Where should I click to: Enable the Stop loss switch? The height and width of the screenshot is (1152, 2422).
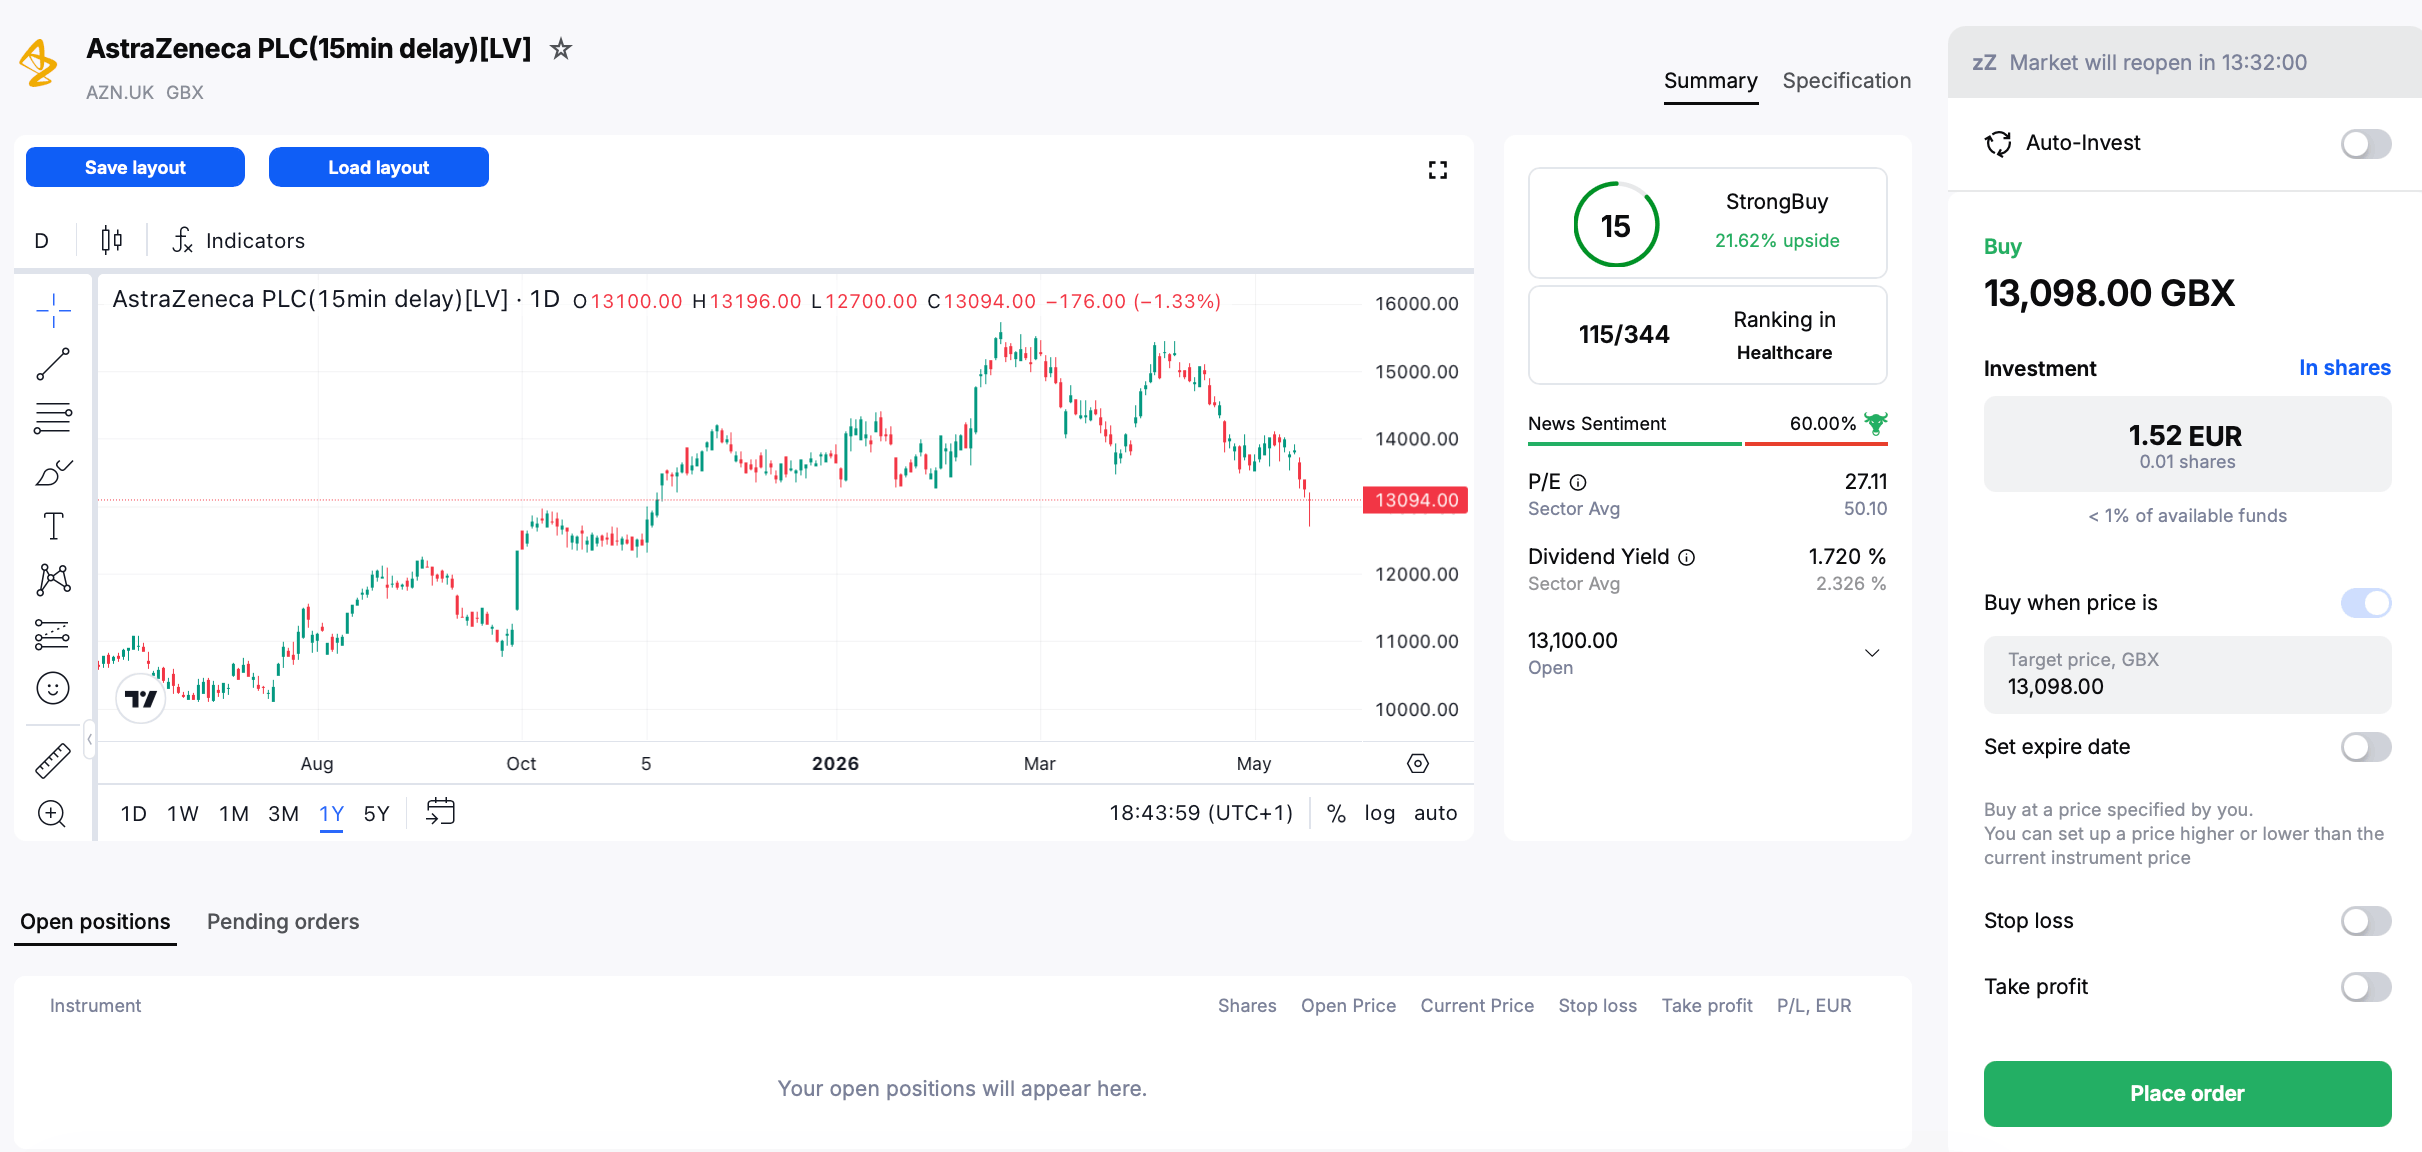tap(2366, 921)
